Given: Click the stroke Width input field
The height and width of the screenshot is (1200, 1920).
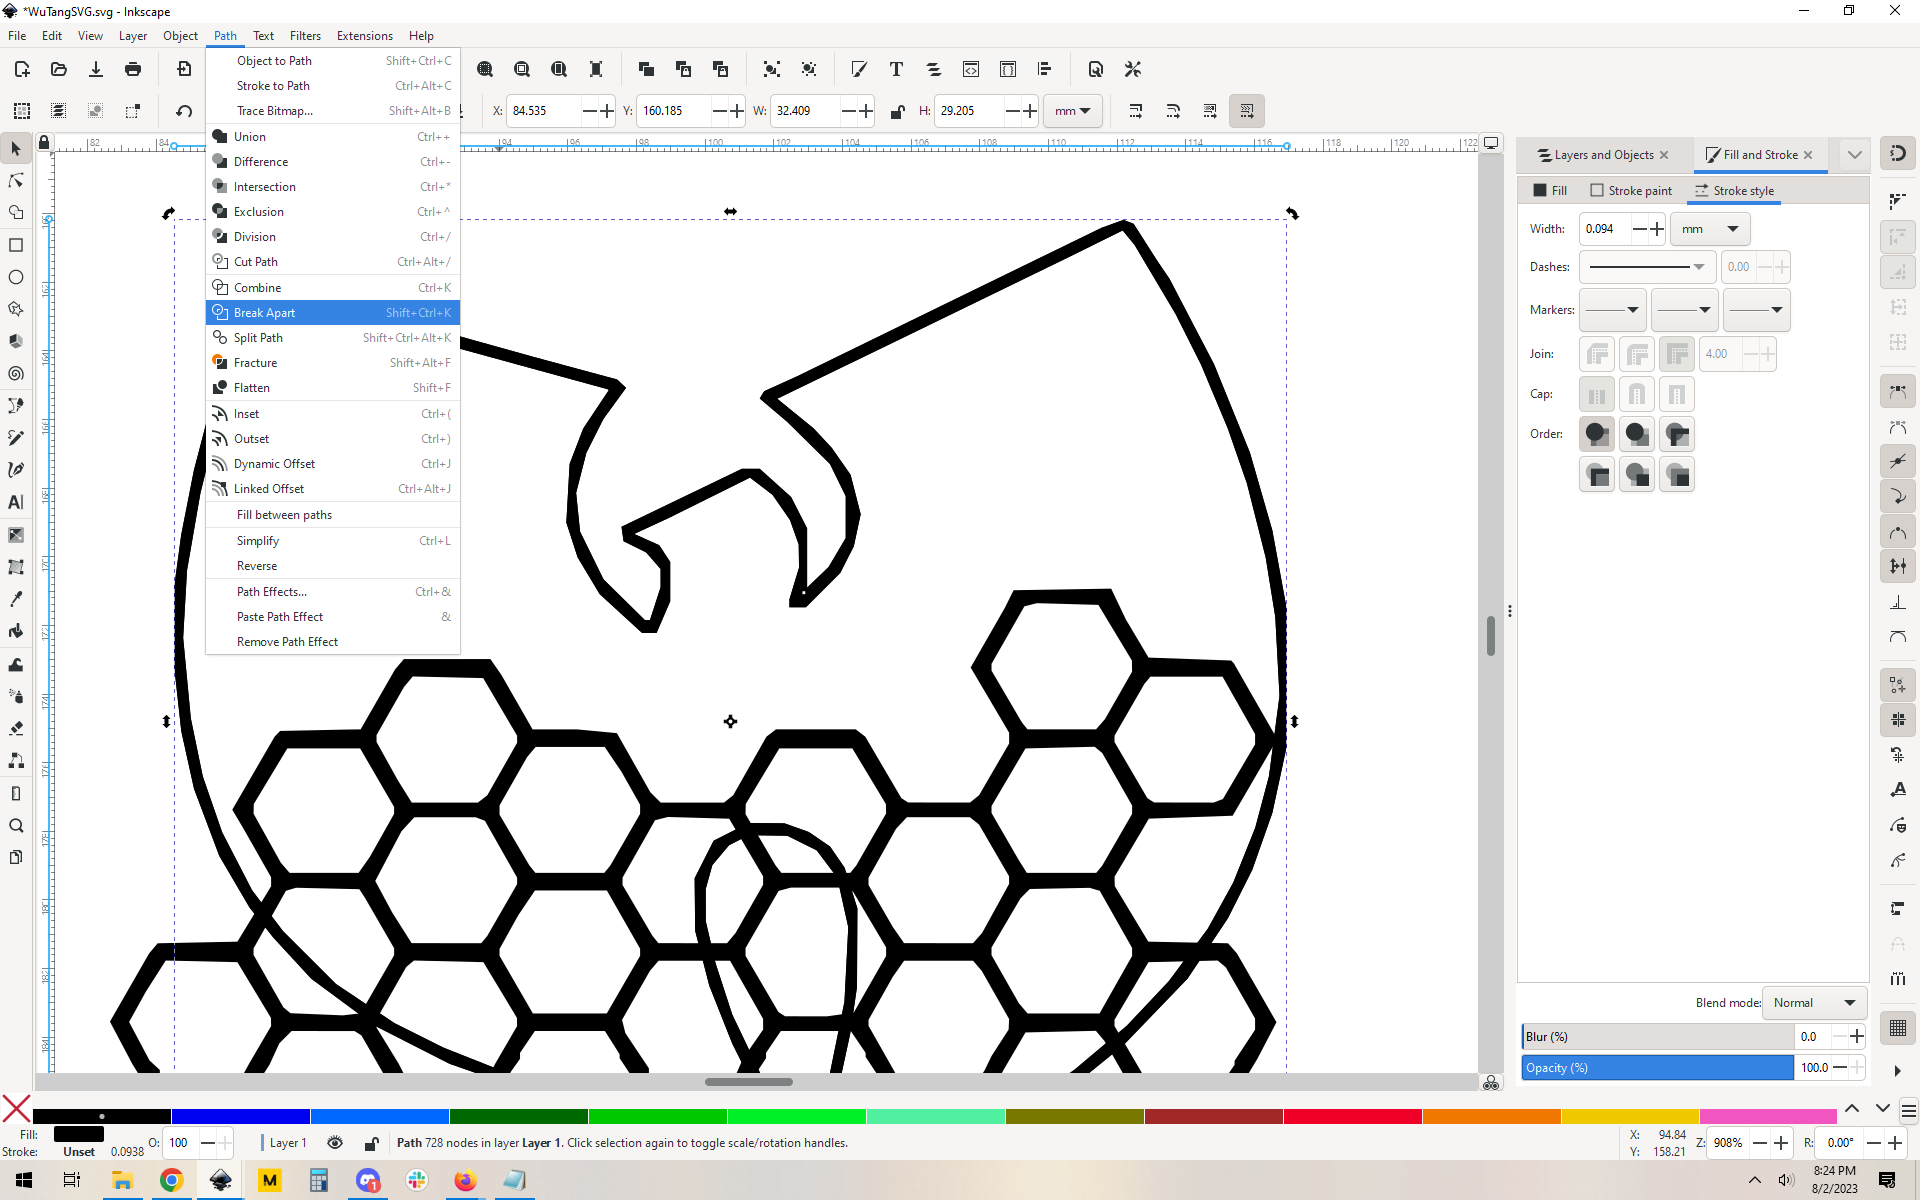Looking at the screenshot, I should click(x=1606, y=229).
